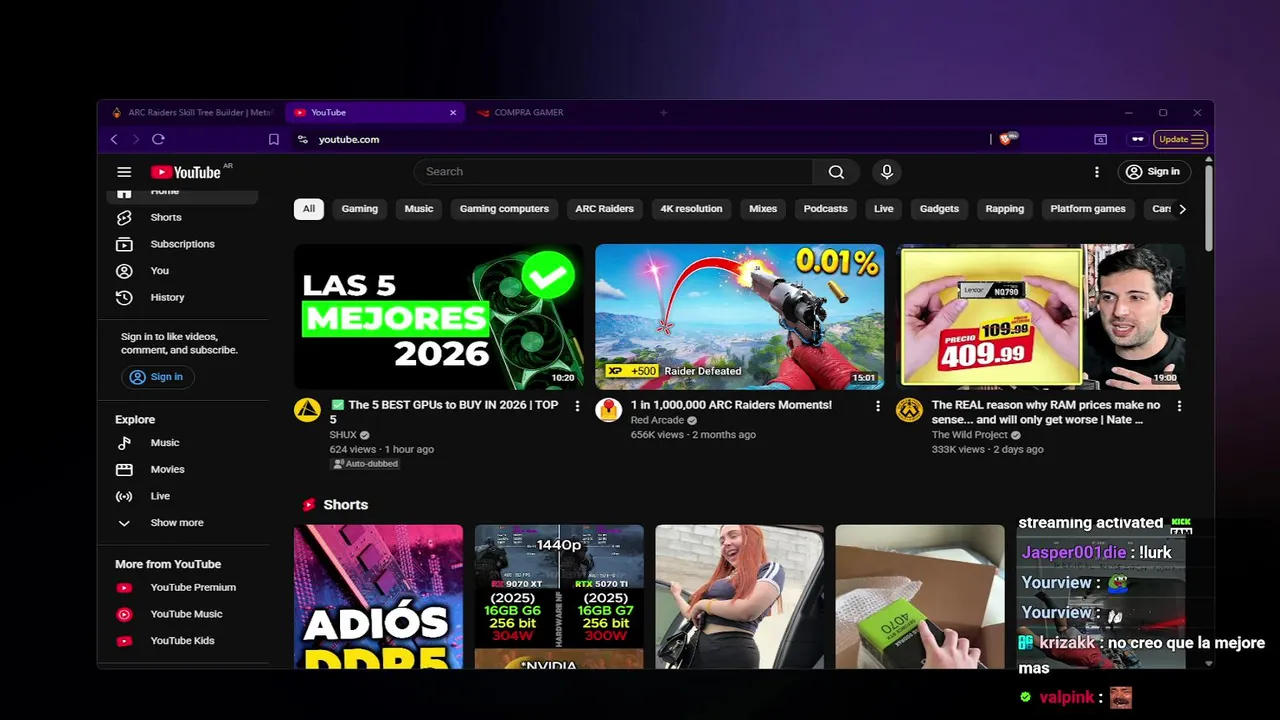Select the Gadgets chip
Viewport: 1280px width, 720px height.
[939, 209]
